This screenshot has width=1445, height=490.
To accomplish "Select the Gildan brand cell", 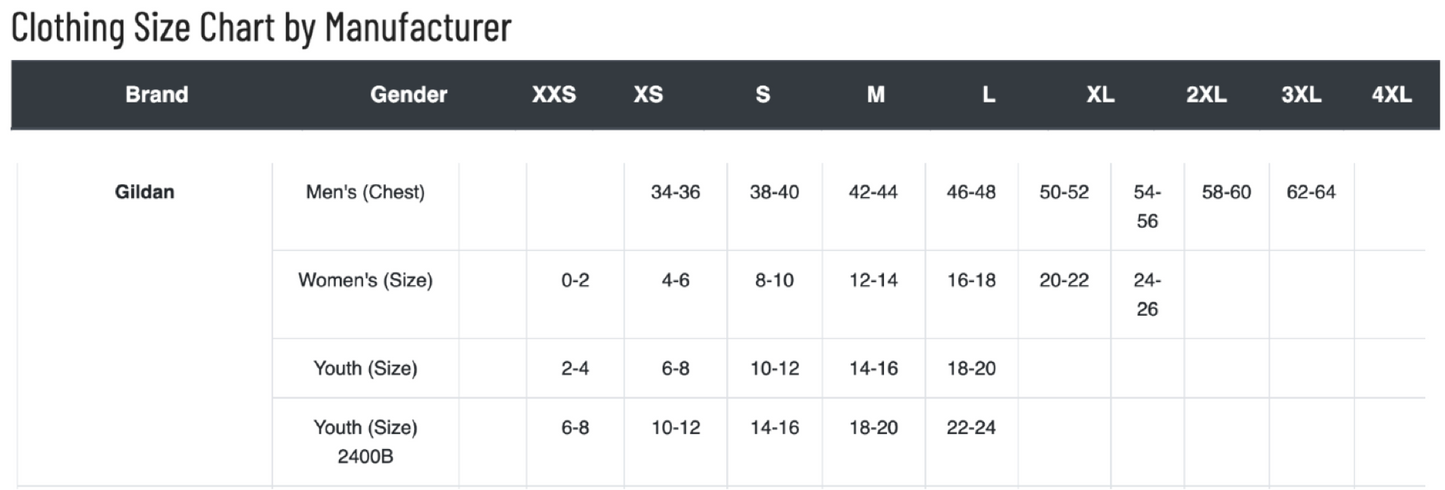I will coord(145,192).
